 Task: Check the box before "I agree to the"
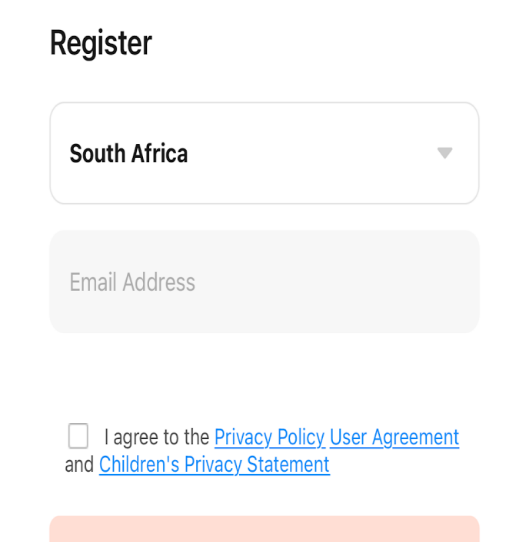[x=78, y=436]
